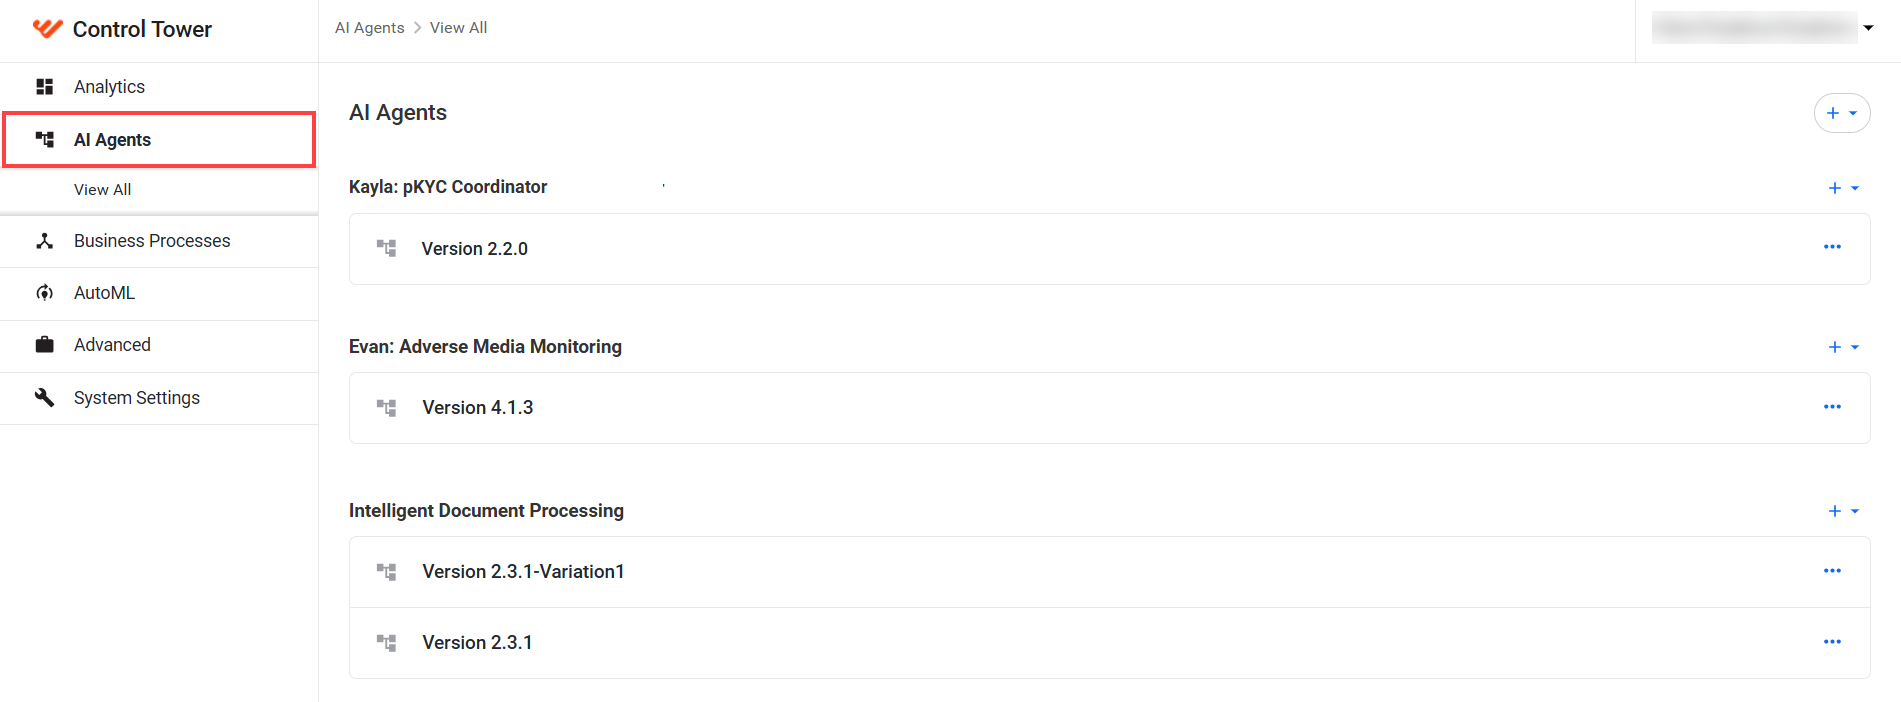
Task: Click the AI Agents breadcrumb link
Action: (369, 28)
